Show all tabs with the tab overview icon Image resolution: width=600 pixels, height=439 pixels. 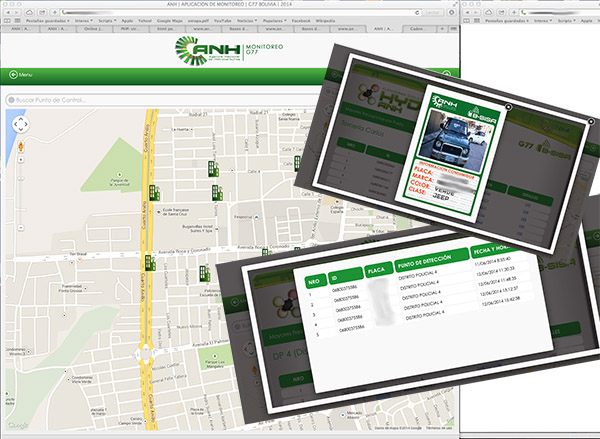click(x=453, y=29)
